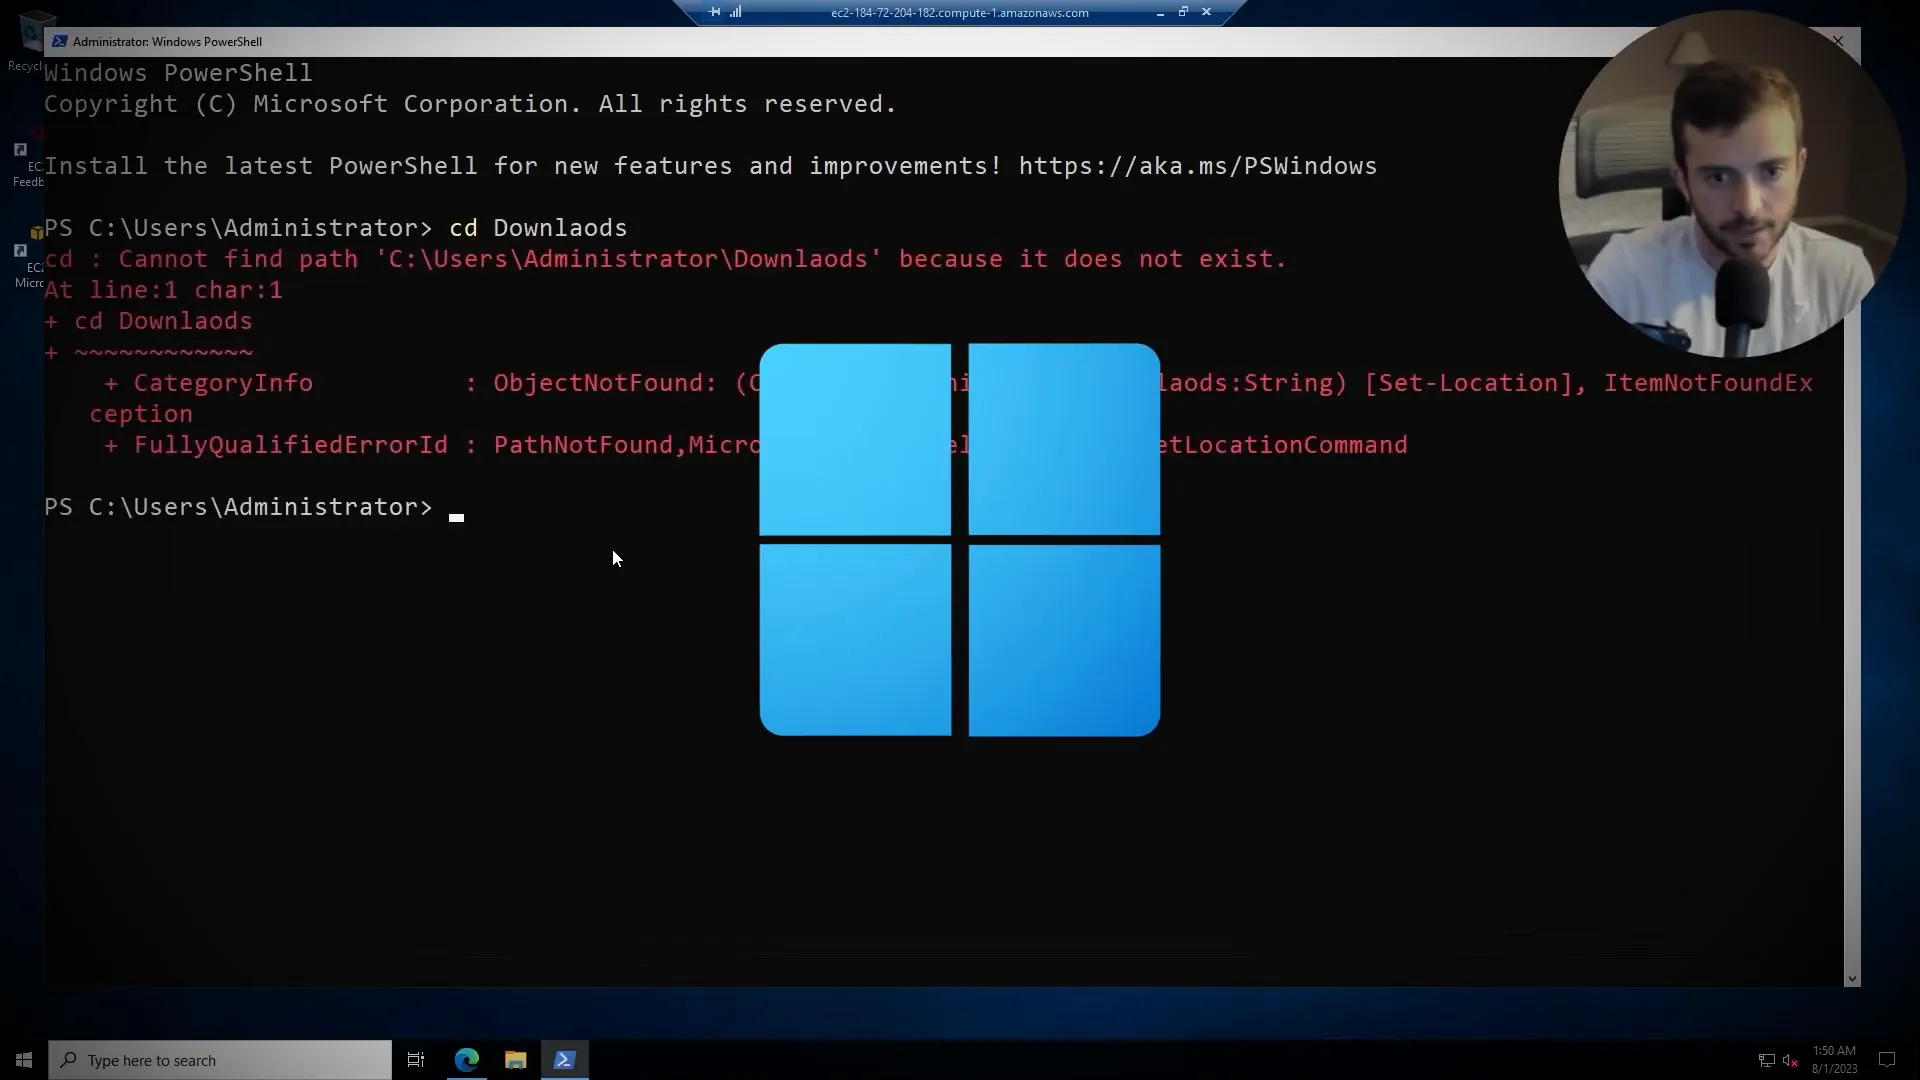Click the scrollbar down arrow in PowerShell
1920x1080 pixels.
coord(1852,979)
